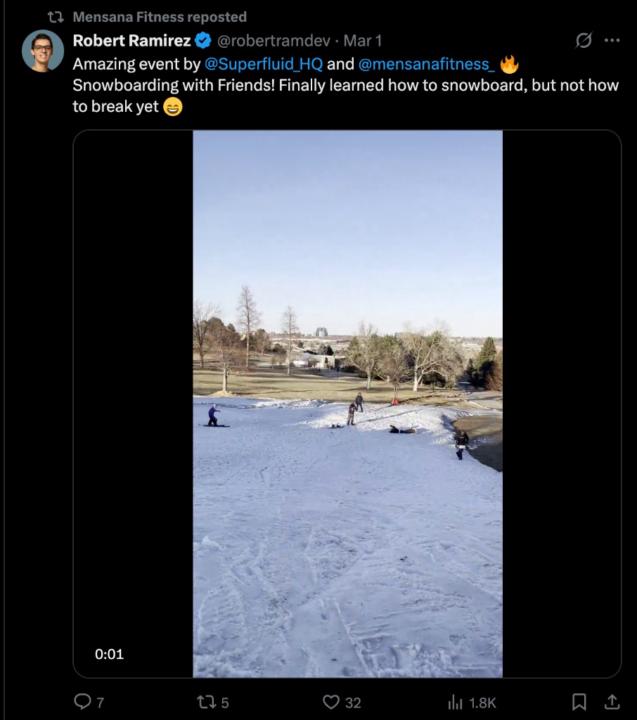Open the Grok icon on the tweet
637x720 pixels.
tap(584, 40)
